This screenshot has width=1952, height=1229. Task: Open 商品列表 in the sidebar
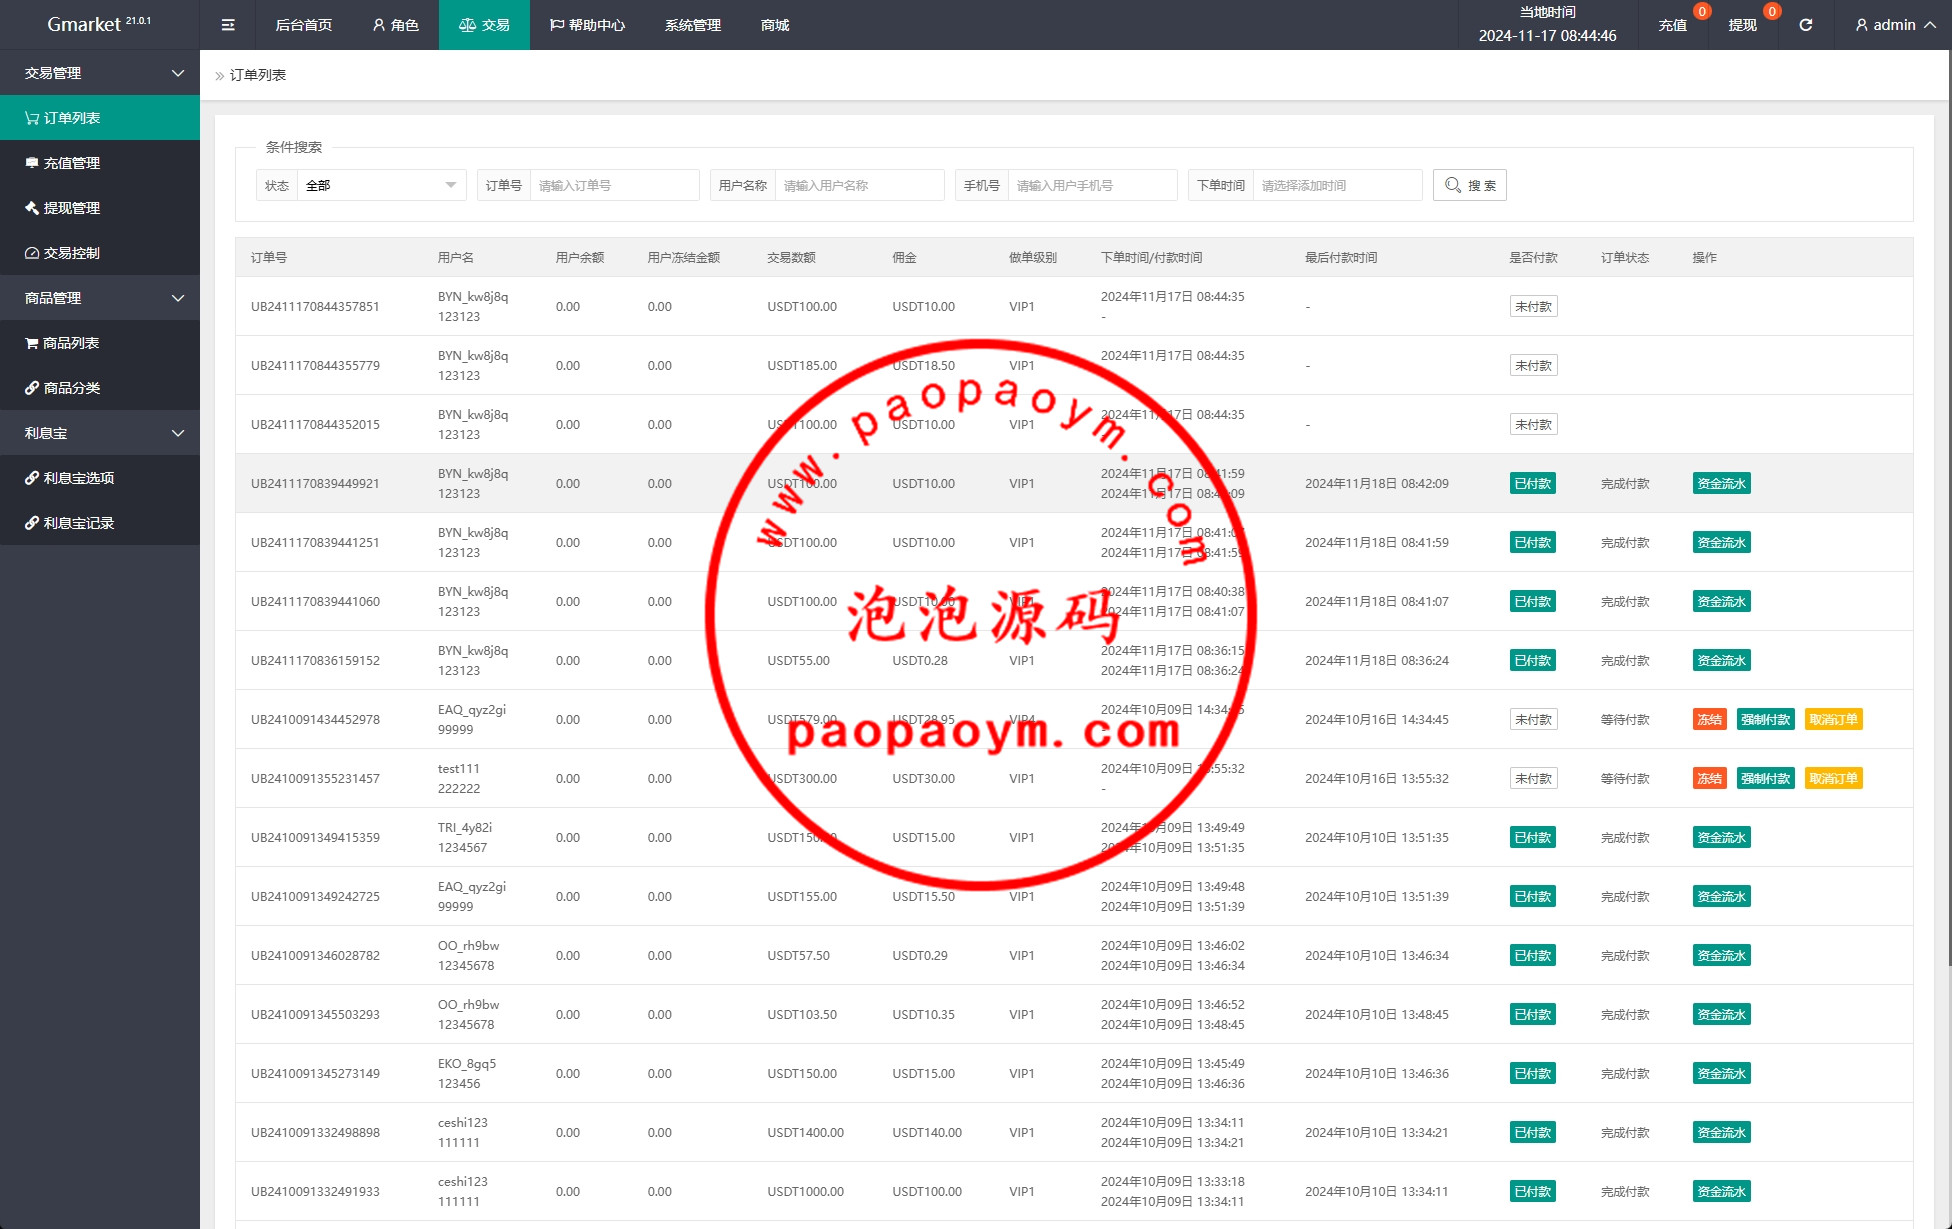[x=70, y=343]
